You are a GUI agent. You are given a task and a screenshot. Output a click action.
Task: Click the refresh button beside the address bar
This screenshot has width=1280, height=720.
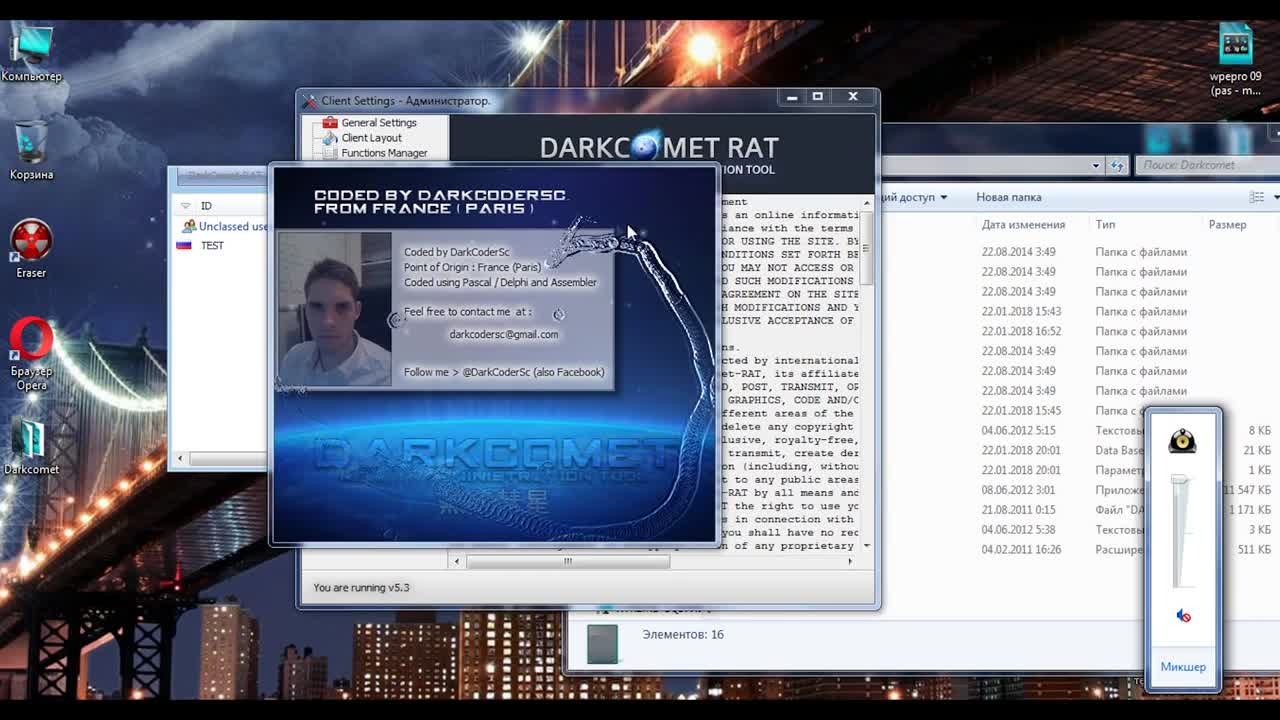click(1117, 165)
